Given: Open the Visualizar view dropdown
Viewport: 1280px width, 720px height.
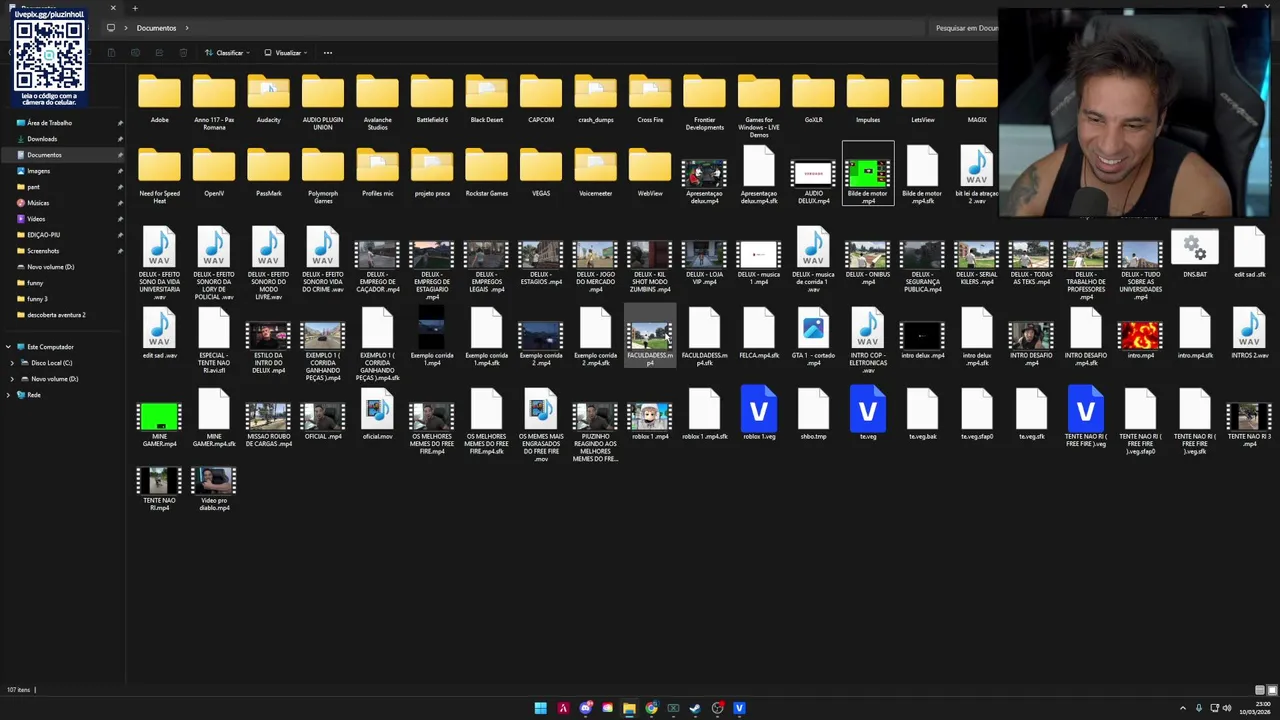Looking at the screenshot, I should tap(286, 53).
